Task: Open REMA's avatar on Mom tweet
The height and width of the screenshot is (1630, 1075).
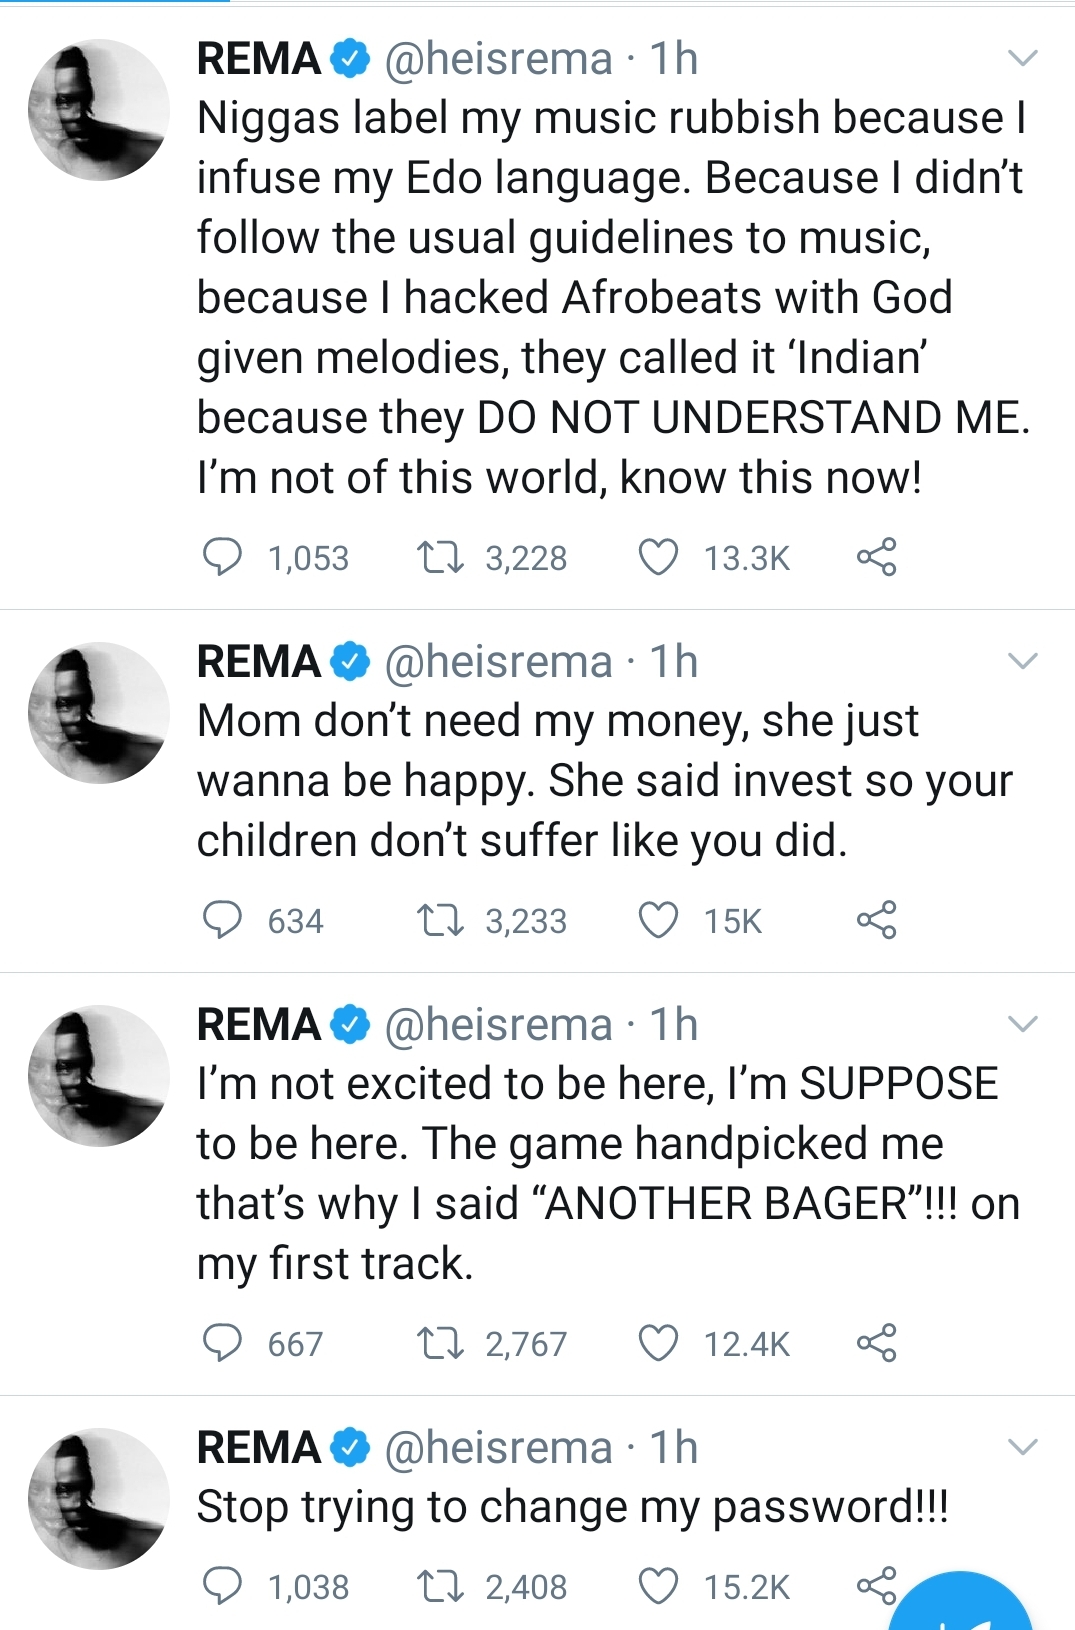Action: (x=99, y=712)
